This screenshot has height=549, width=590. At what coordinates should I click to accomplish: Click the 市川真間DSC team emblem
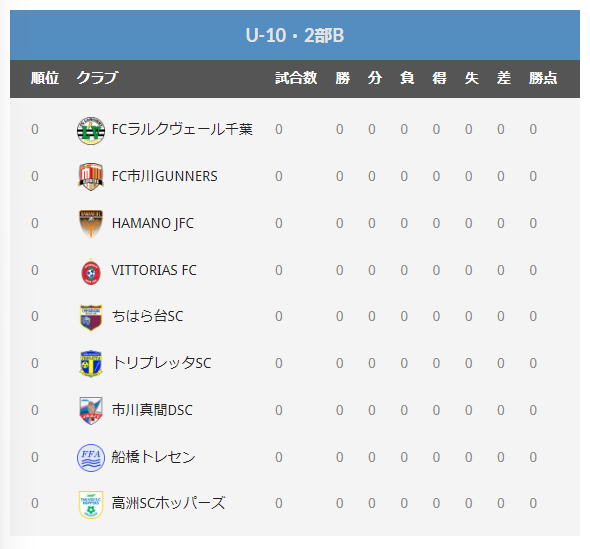pyautogui.click(x=91, y=411)
